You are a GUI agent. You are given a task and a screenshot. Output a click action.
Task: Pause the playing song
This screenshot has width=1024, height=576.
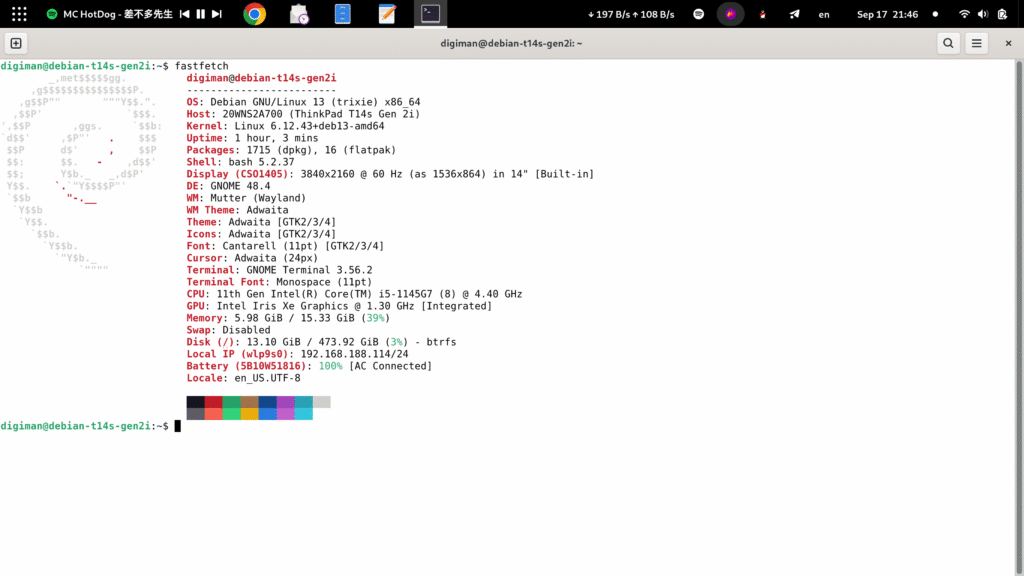coord(200,14)
